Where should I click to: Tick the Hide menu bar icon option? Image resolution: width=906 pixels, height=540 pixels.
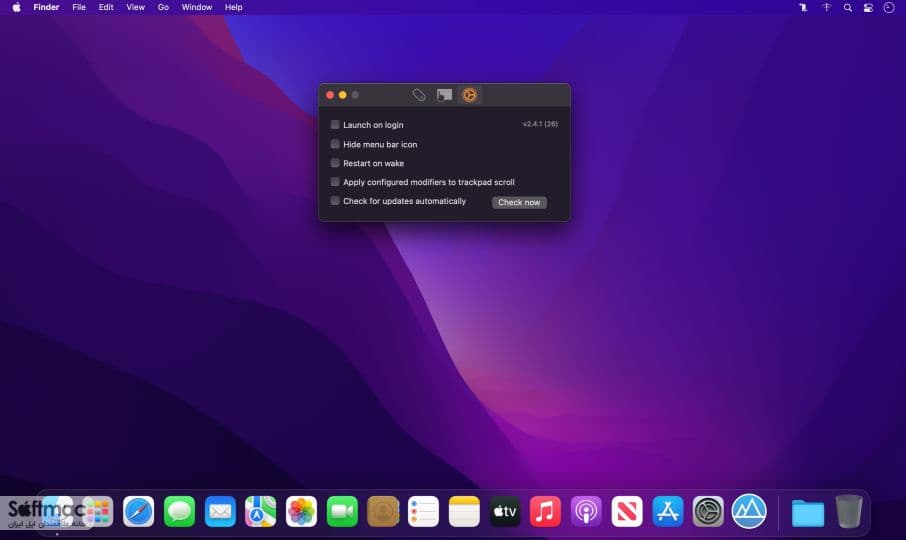point(335,144)
